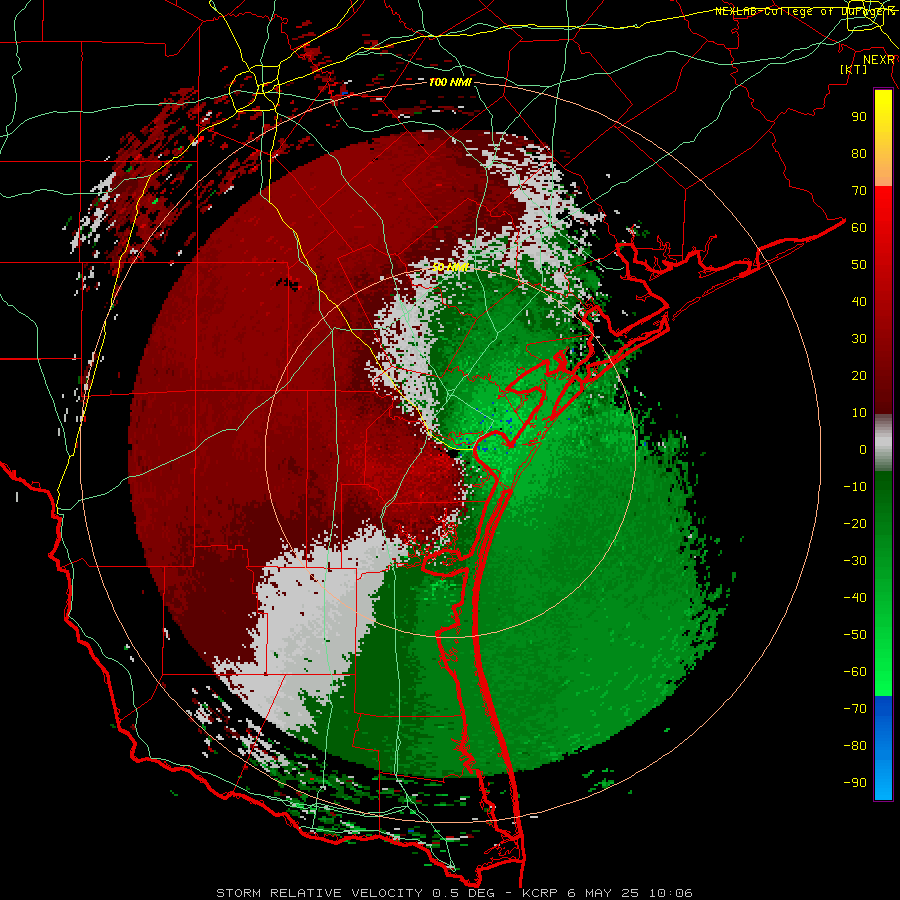Click the 40 value on the velocity scale
900x900 pixels.
pyautogui.click(x=859, y=301)
